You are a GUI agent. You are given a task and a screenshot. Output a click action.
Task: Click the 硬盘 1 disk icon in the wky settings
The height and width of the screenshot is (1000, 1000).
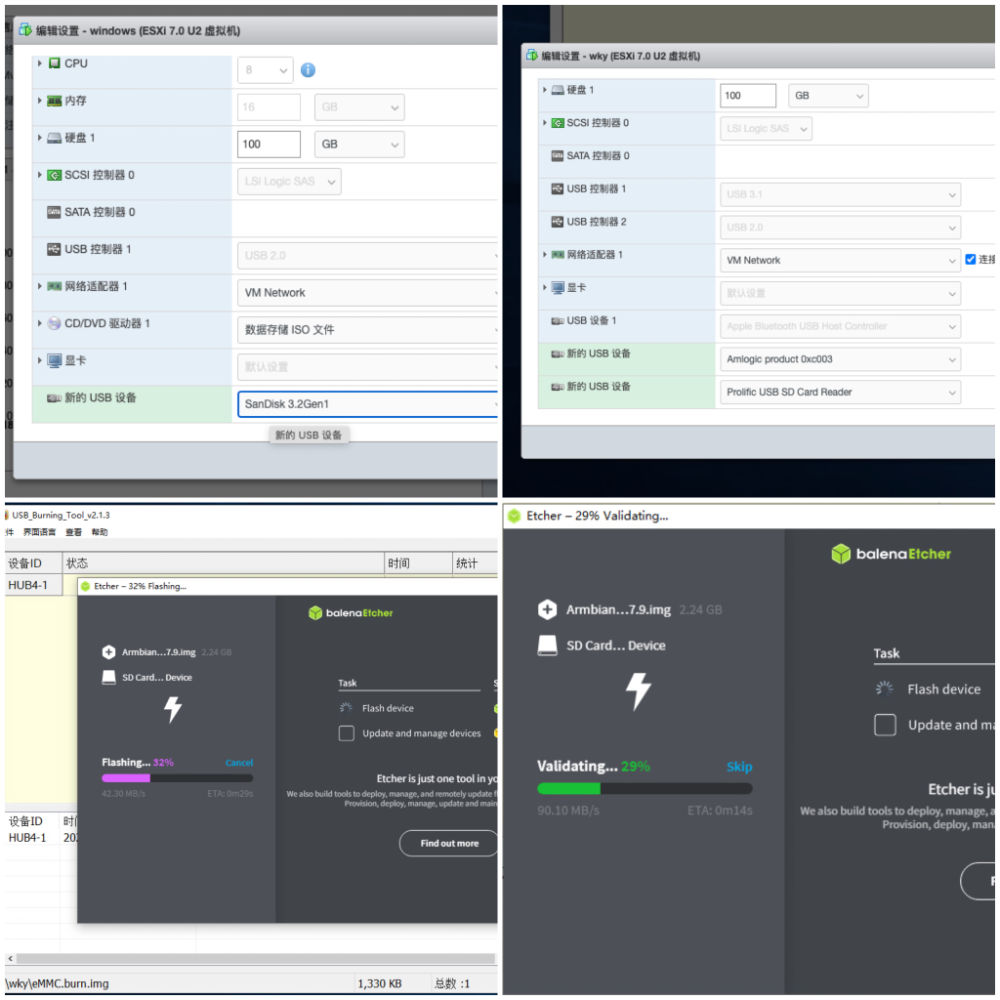pos(557,90)
